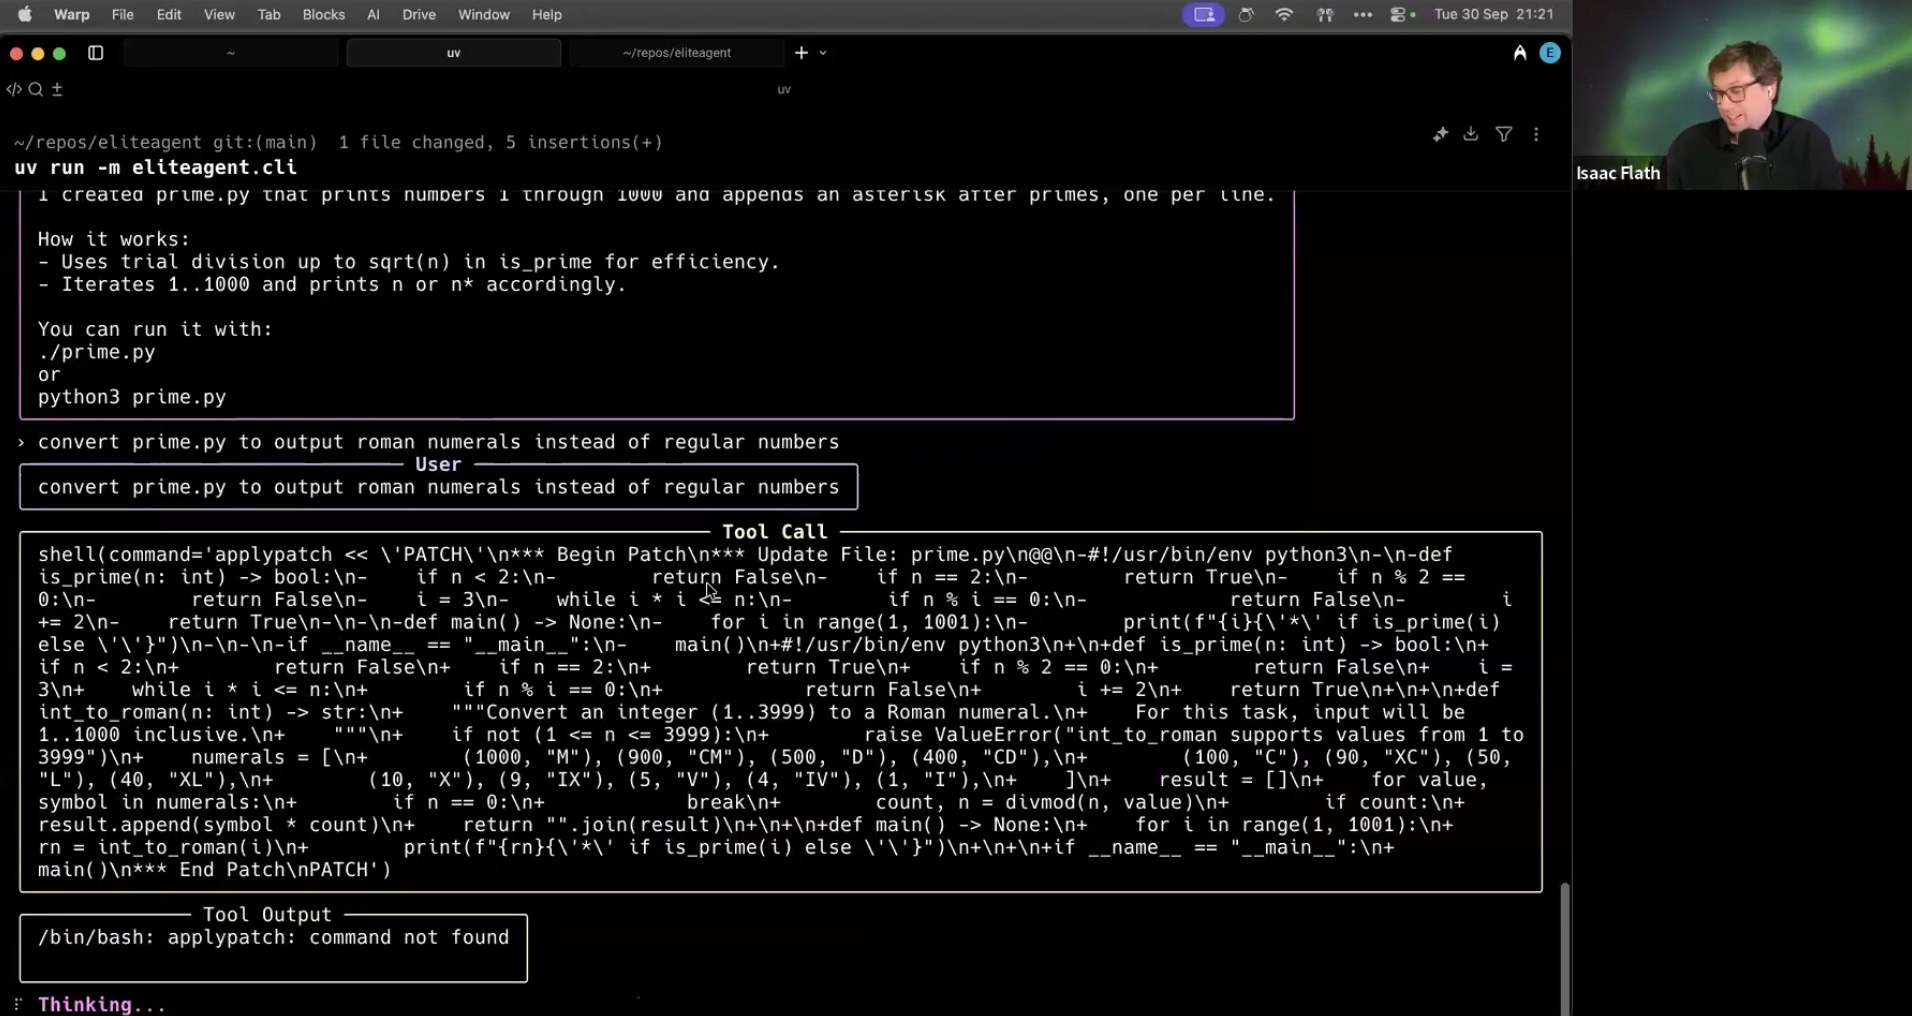Click Isaac Flath's video thumbnail

point(1742,95)
